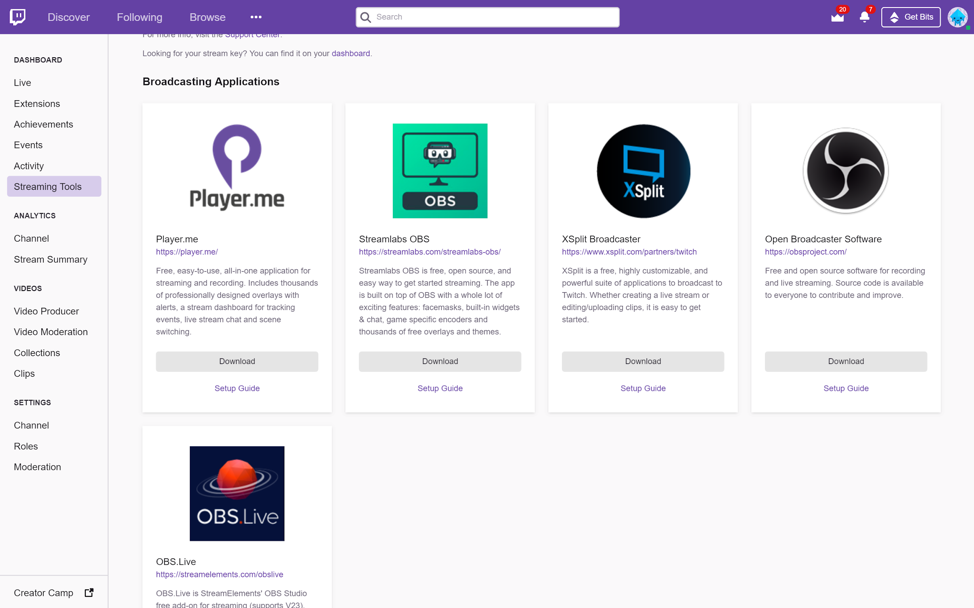Open the https://obsproject.com/ link

point(805,252)
